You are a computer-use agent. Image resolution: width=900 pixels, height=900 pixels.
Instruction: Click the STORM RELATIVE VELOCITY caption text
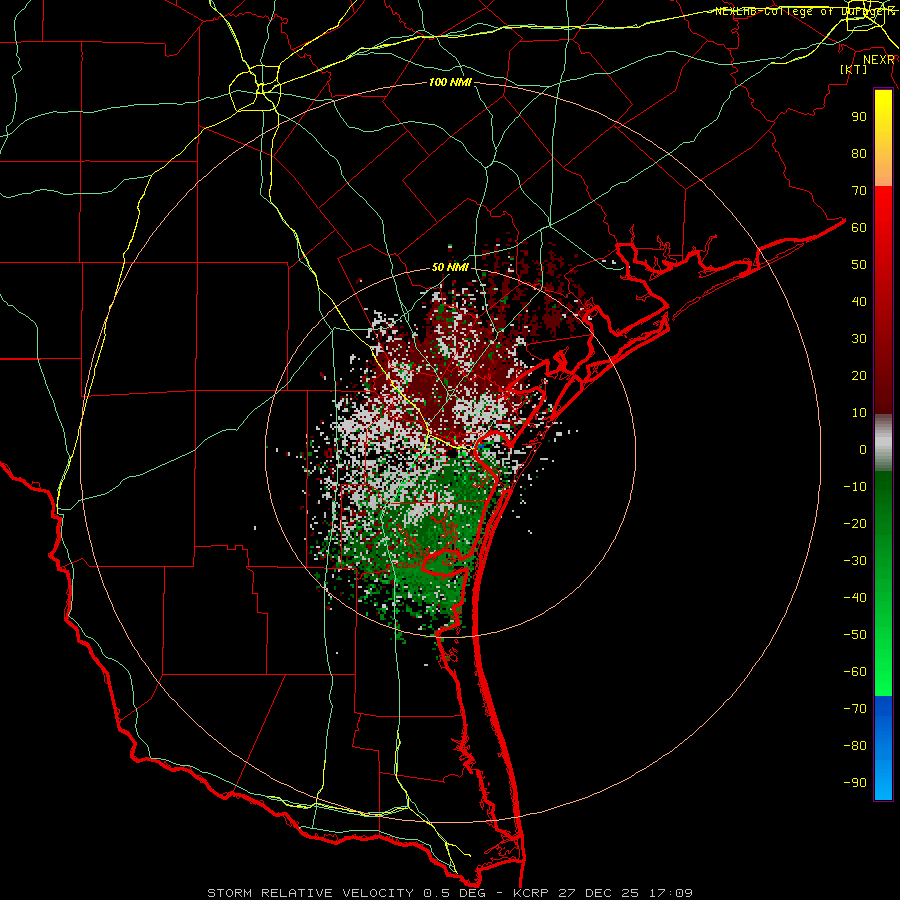tap(310, 893)
